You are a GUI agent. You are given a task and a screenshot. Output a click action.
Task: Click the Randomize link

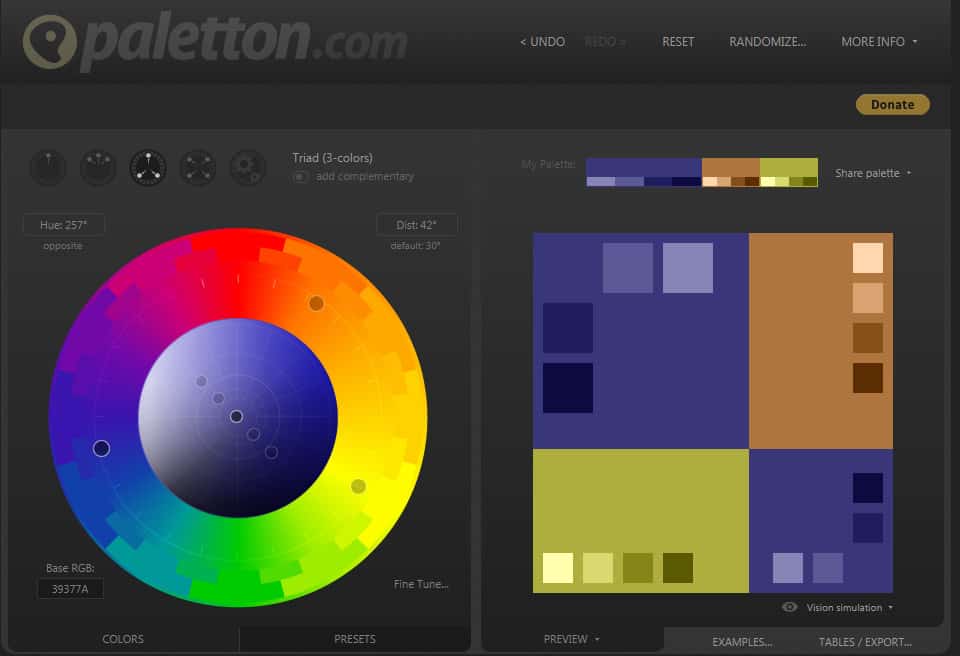pos(767,42)
